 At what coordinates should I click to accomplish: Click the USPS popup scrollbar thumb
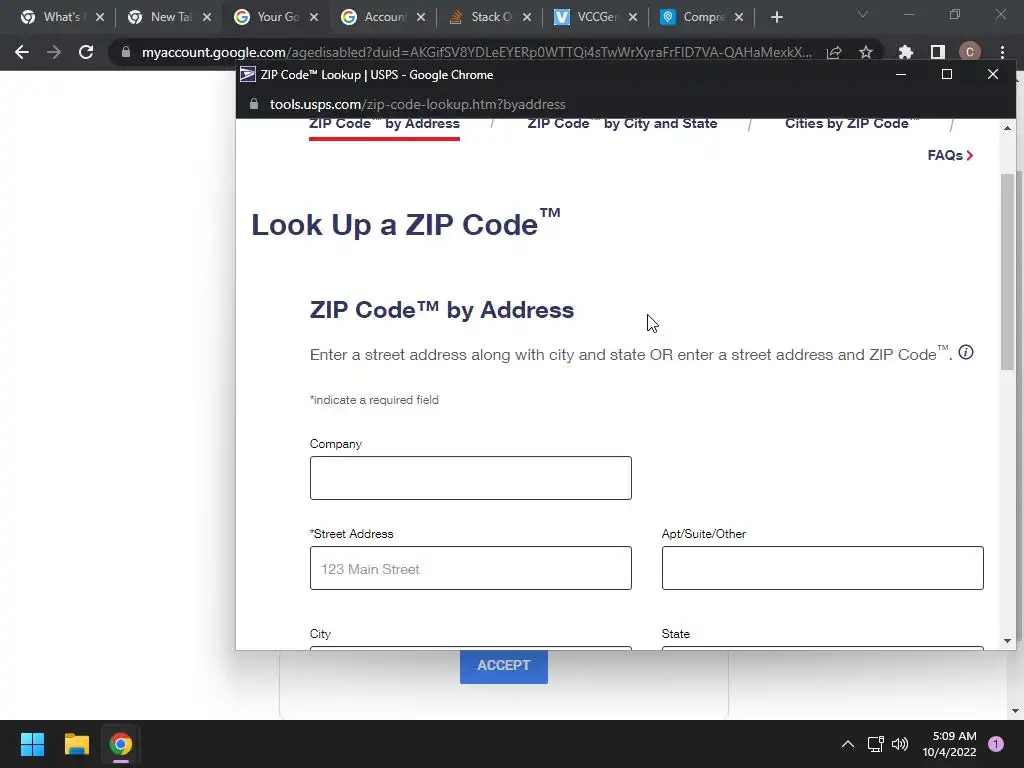[x=1007, y=271]
